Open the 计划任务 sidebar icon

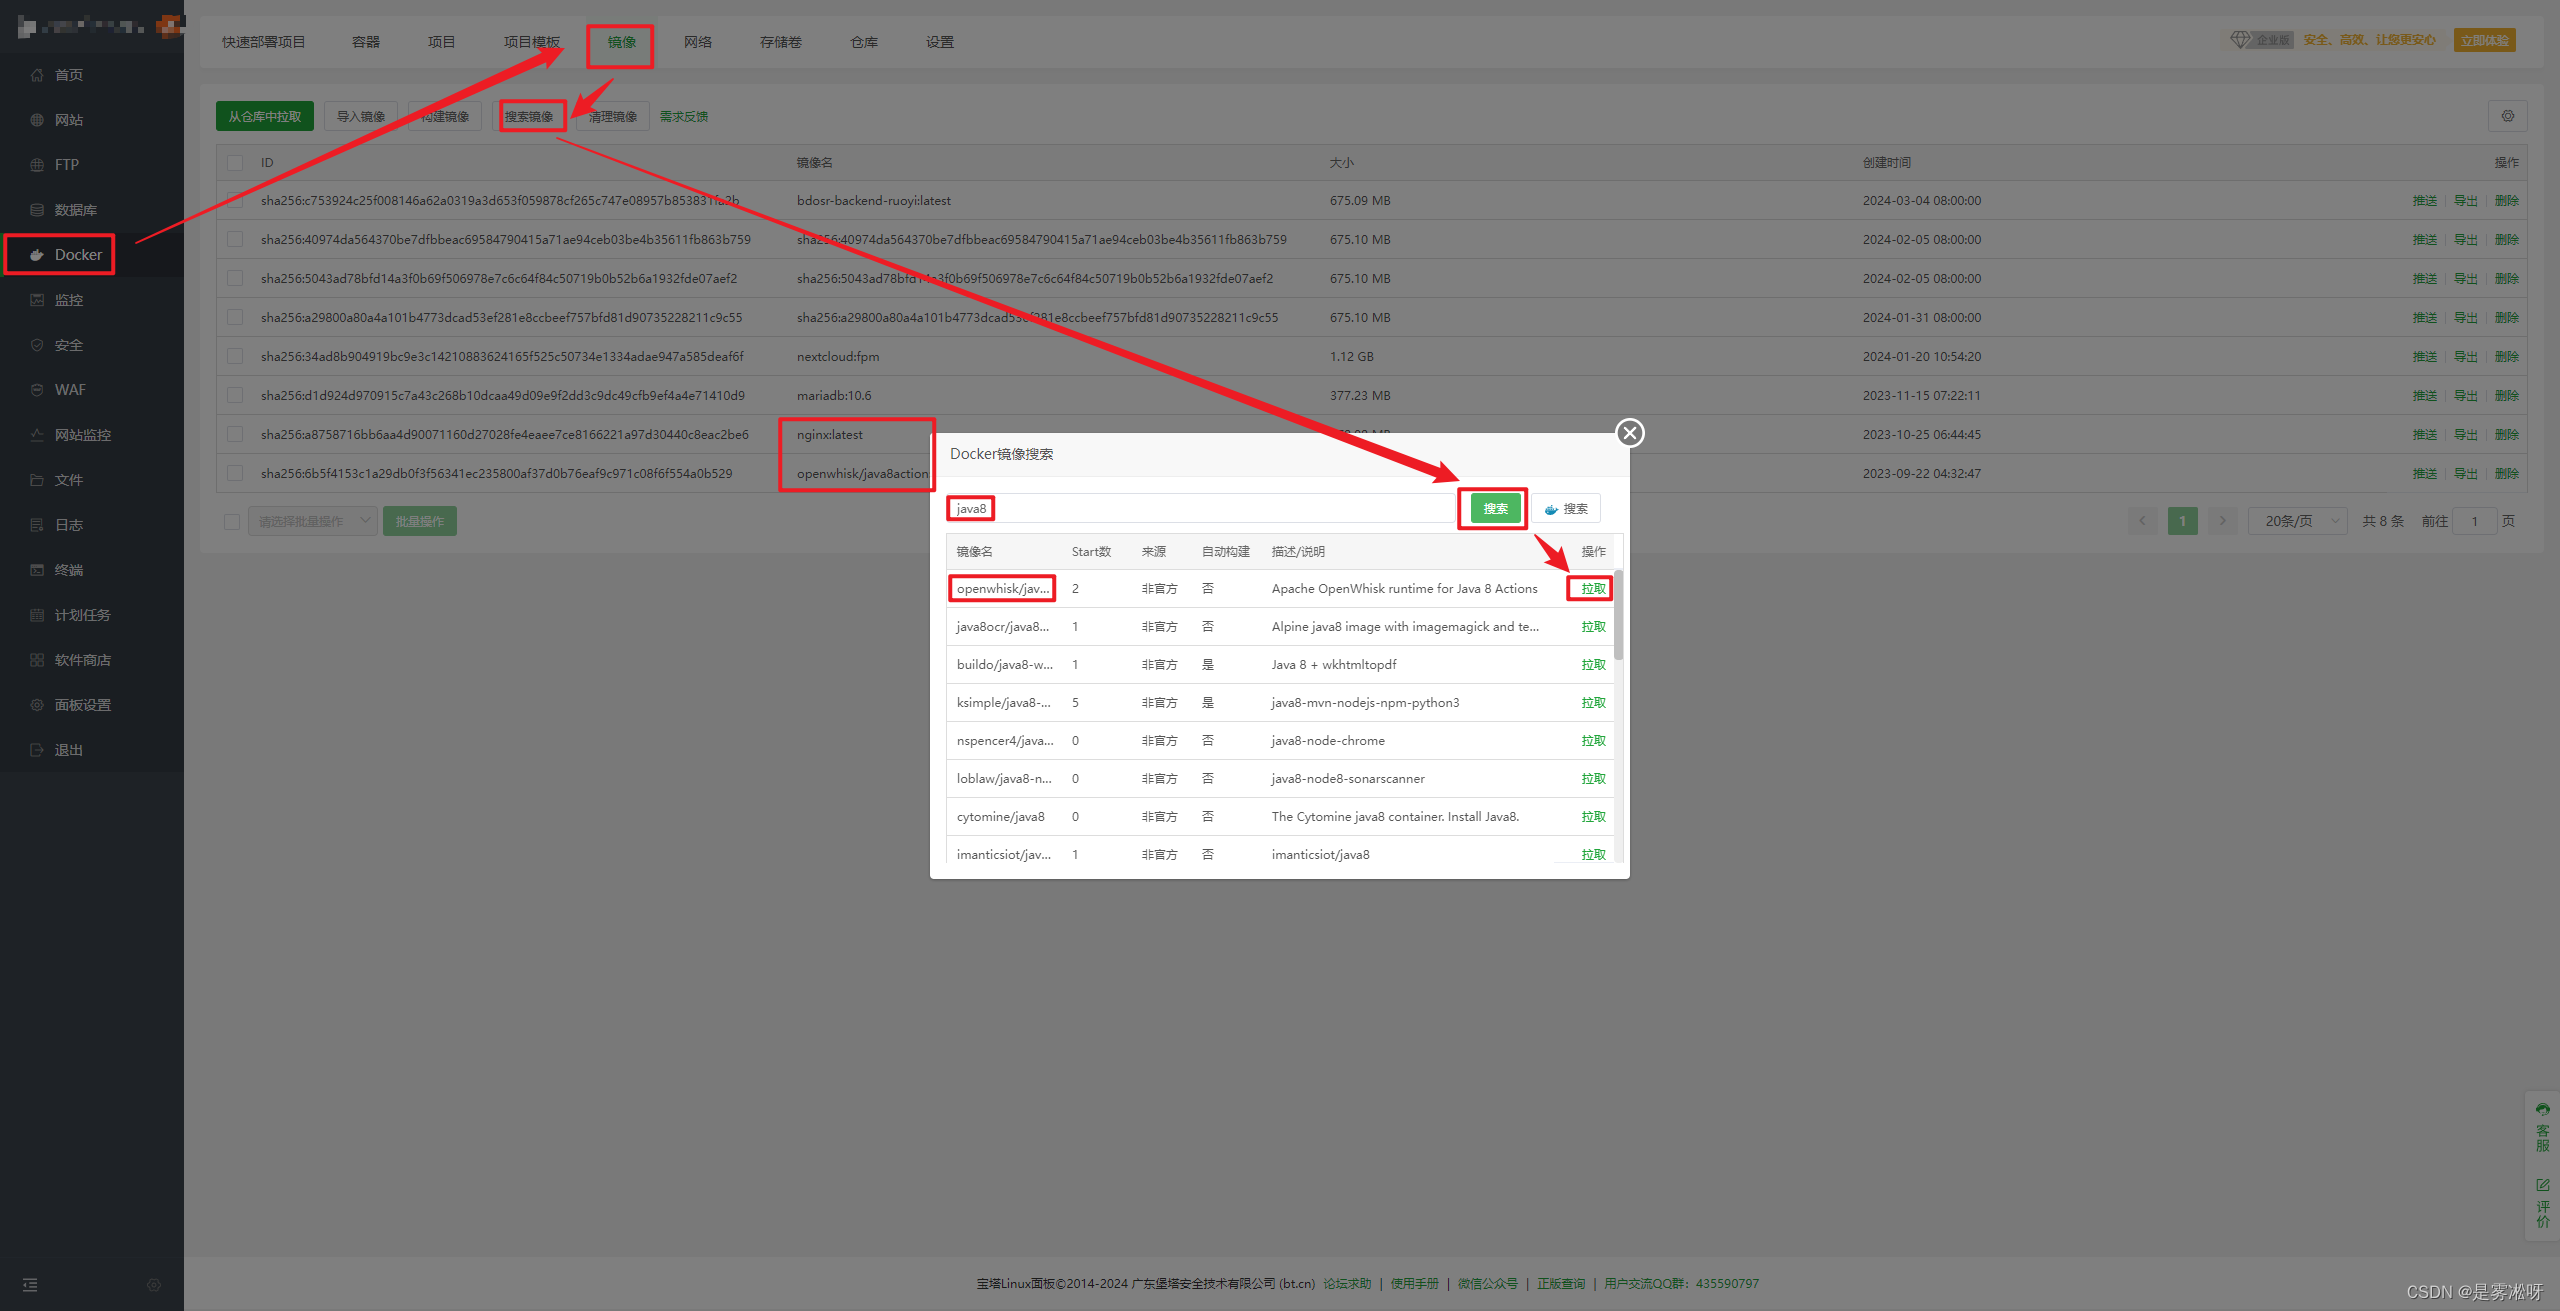(37, 615)
